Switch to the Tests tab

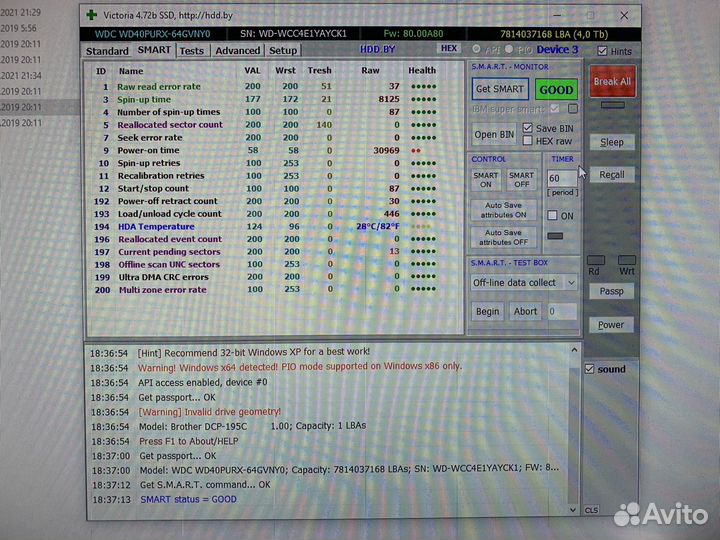191,50
